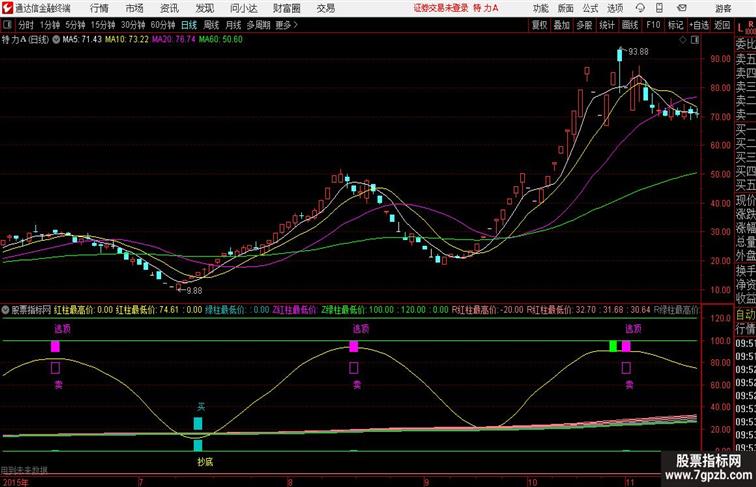Image resolution: width=756 pixels, height=487 pixels.
Task: Add stock with +自选 button
Action: coord(699,25)
